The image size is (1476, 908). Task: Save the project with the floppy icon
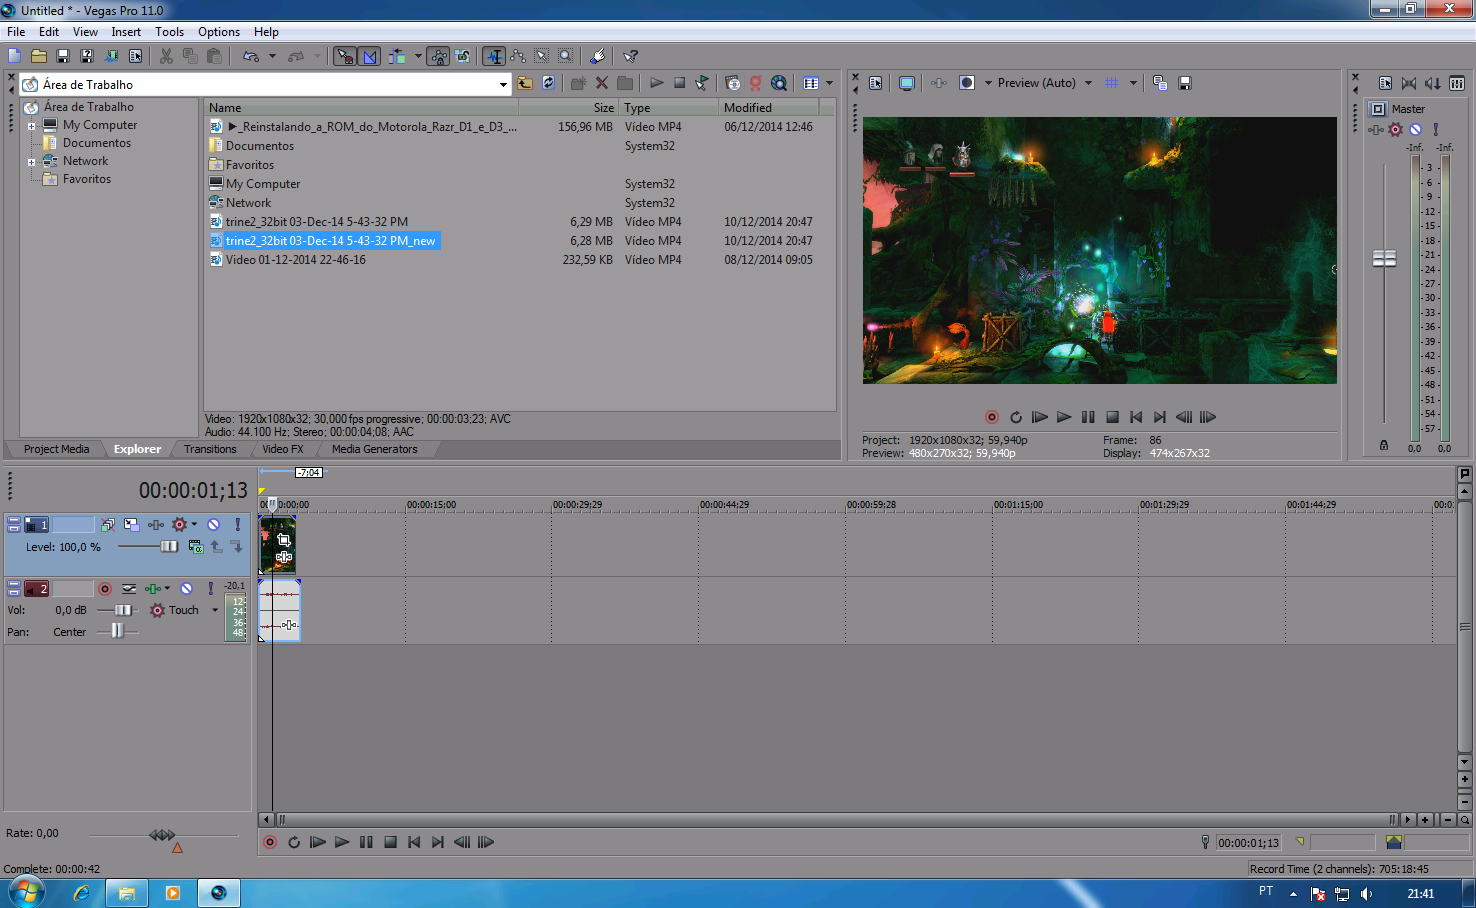63,56
